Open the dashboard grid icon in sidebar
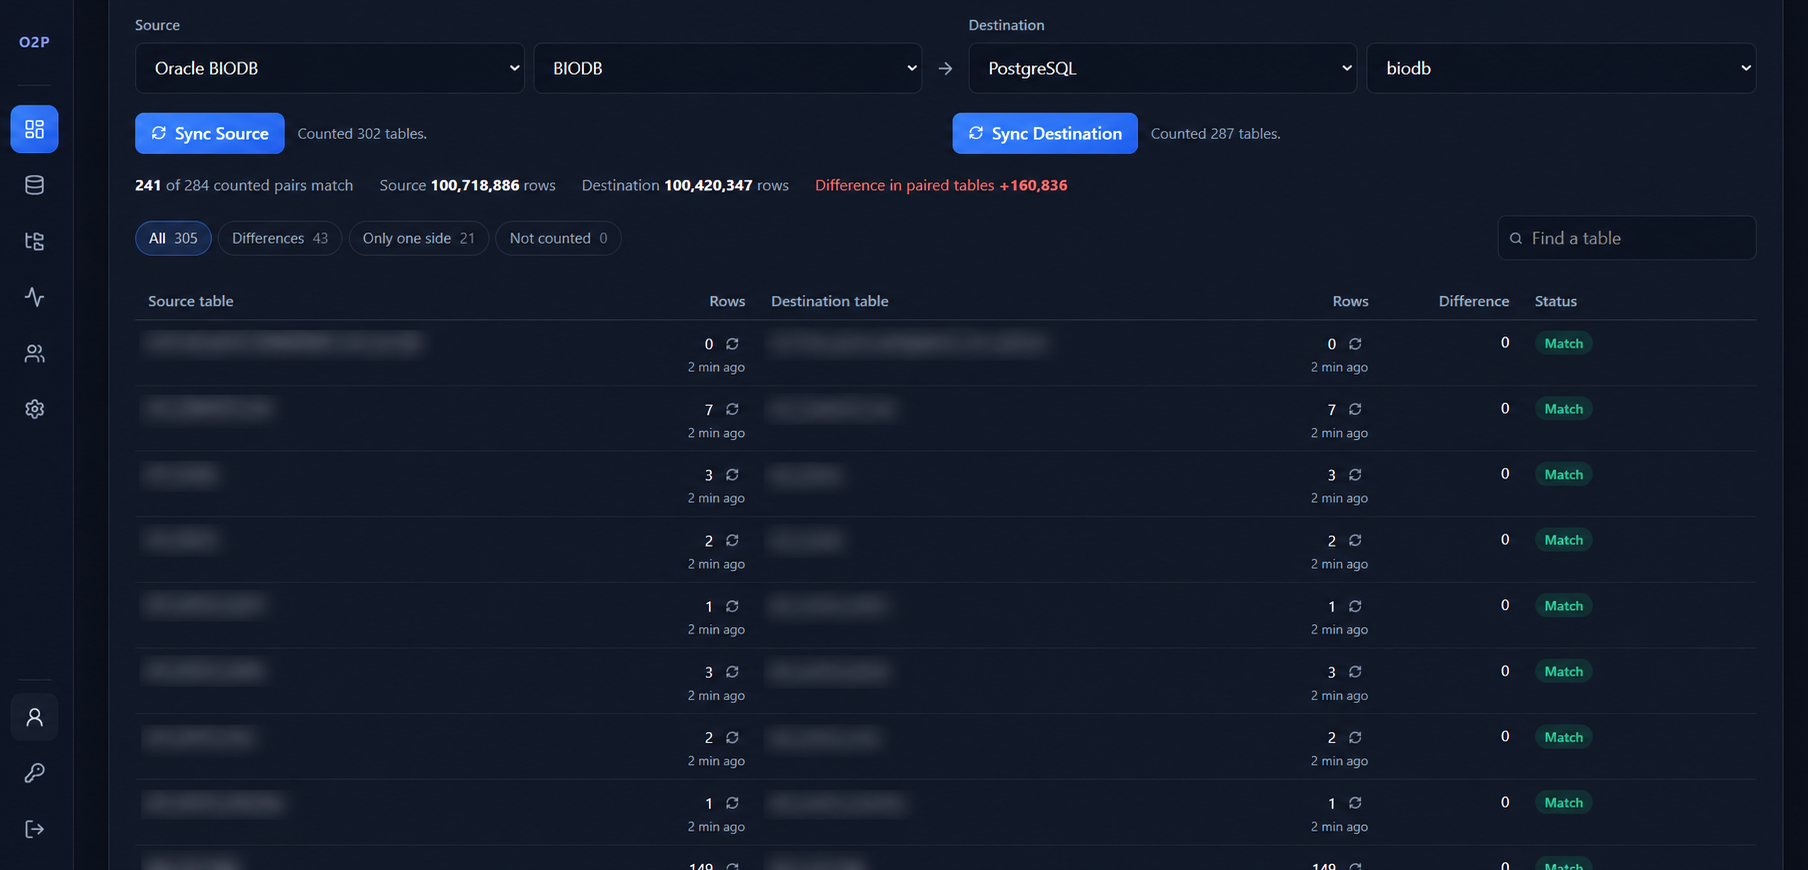This screenshot has height=870, width=1808. (x=34, y=129)
